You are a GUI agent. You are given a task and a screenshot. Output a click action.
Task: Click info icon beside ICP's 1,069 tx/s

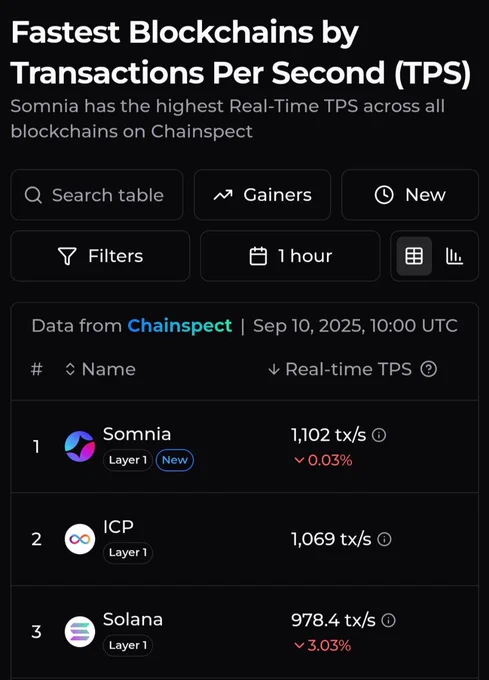tap(384, 539)
